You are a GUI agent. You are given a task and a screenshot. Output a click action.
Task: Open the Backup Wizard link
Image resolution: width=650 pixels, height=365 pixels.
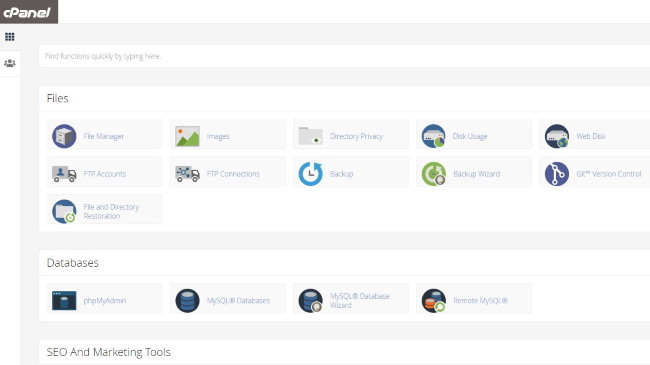476,174
